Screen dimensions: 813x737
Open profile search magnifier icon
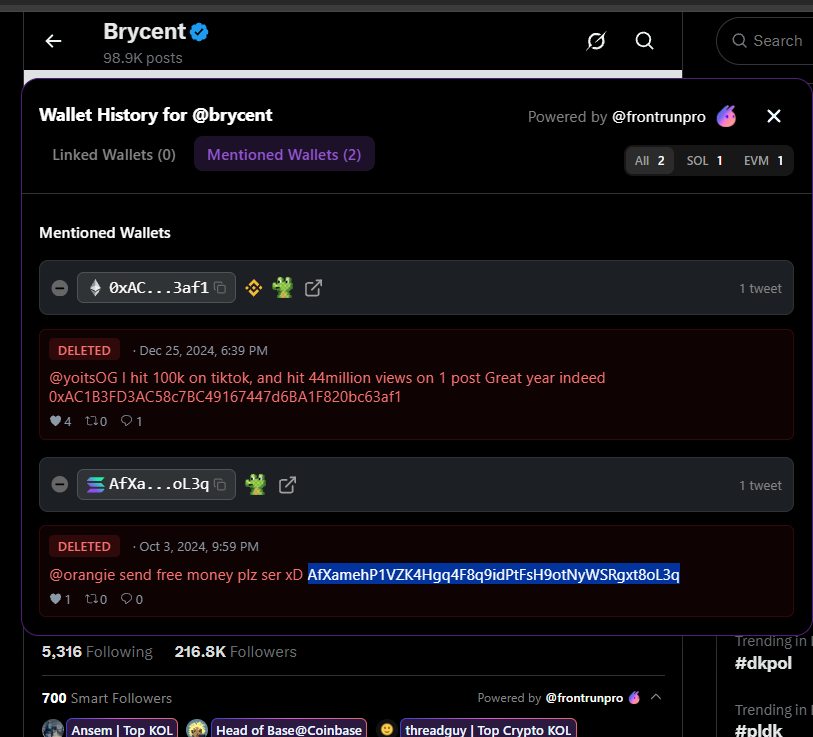[x=644, y=40]
